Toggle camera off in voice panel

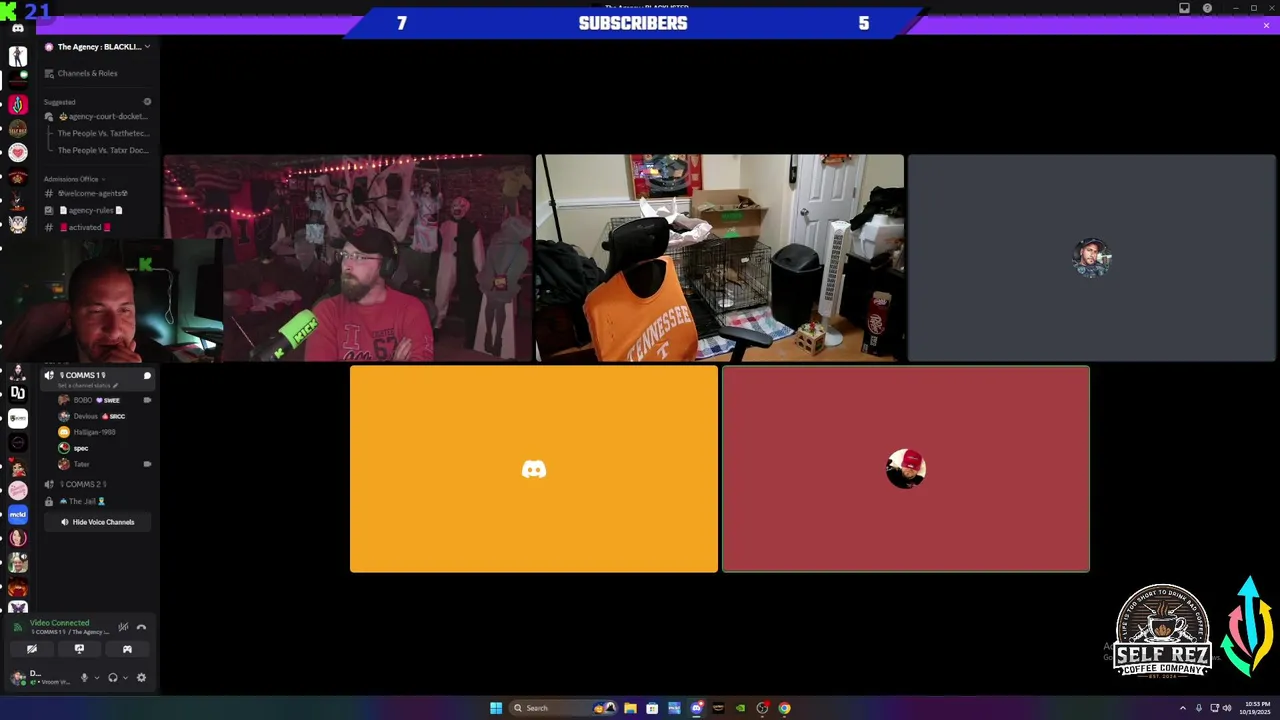coord(32,649)
